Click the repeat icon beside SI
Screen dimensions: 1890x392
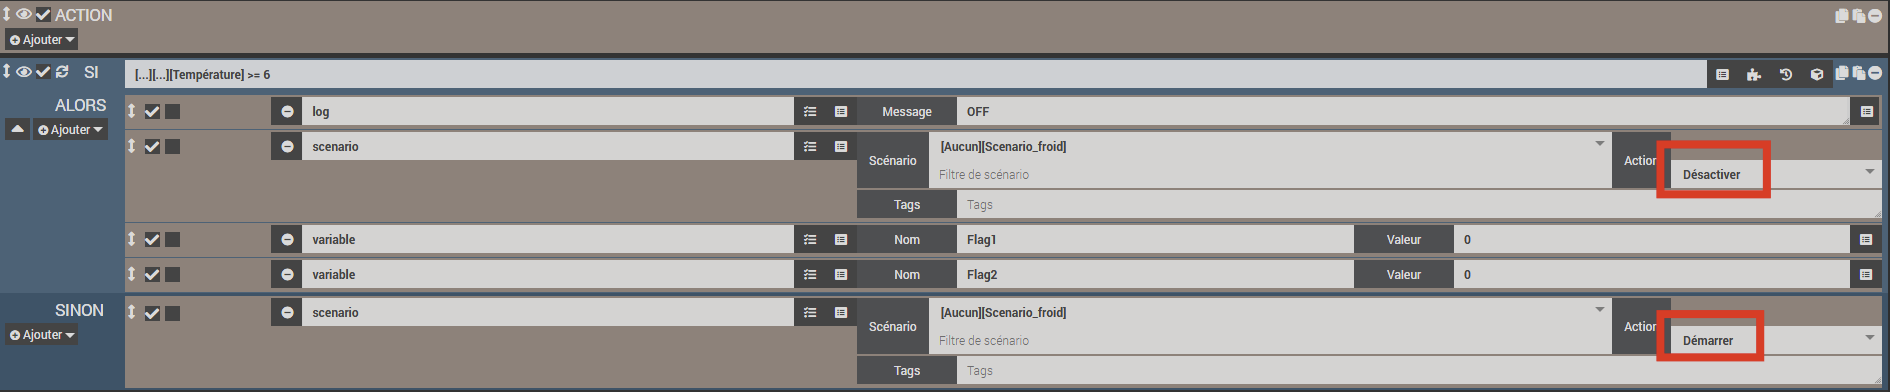click(63, 72)
